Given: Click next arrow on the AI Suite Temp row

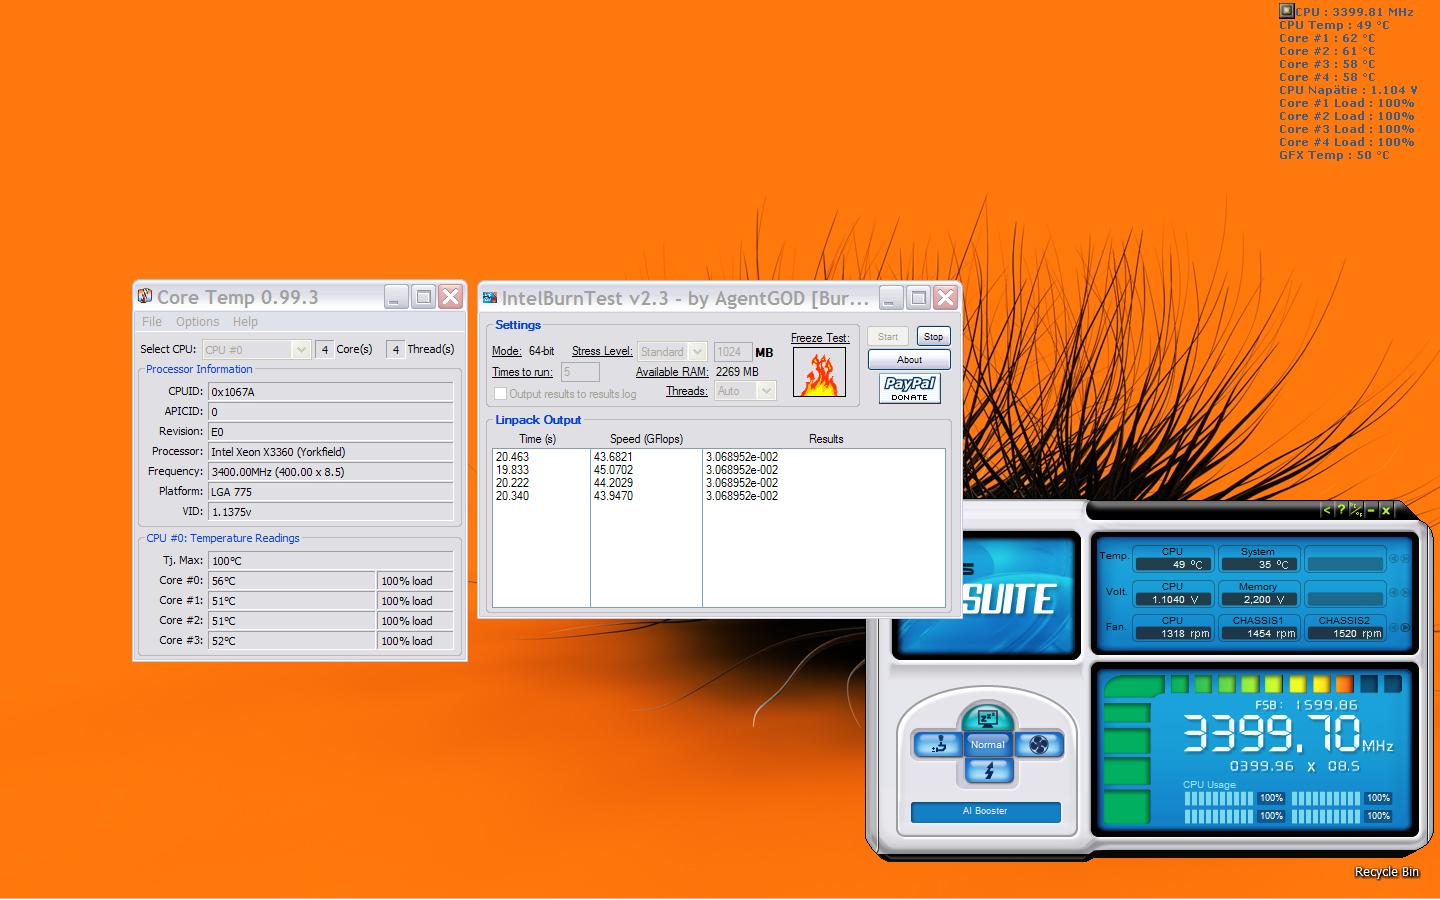Looking at the screenshot, I should pyautogui.click(x=1404, y=559).
